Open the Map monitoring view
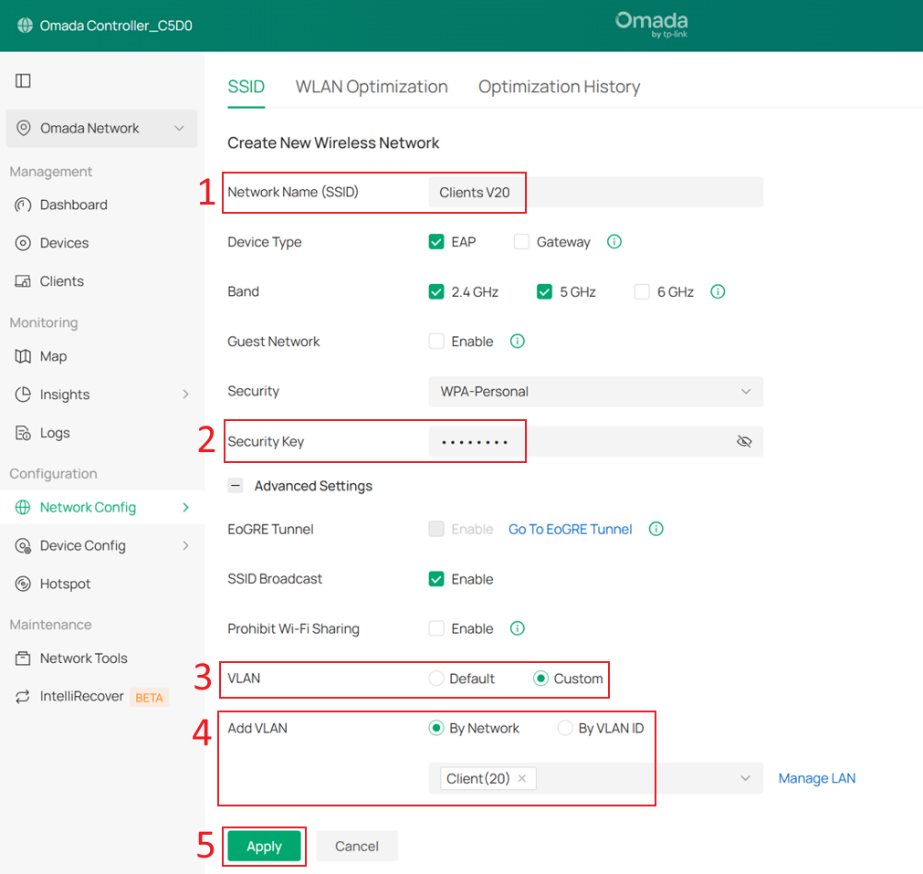Screen dimensions: 923x874 point(55,356)
